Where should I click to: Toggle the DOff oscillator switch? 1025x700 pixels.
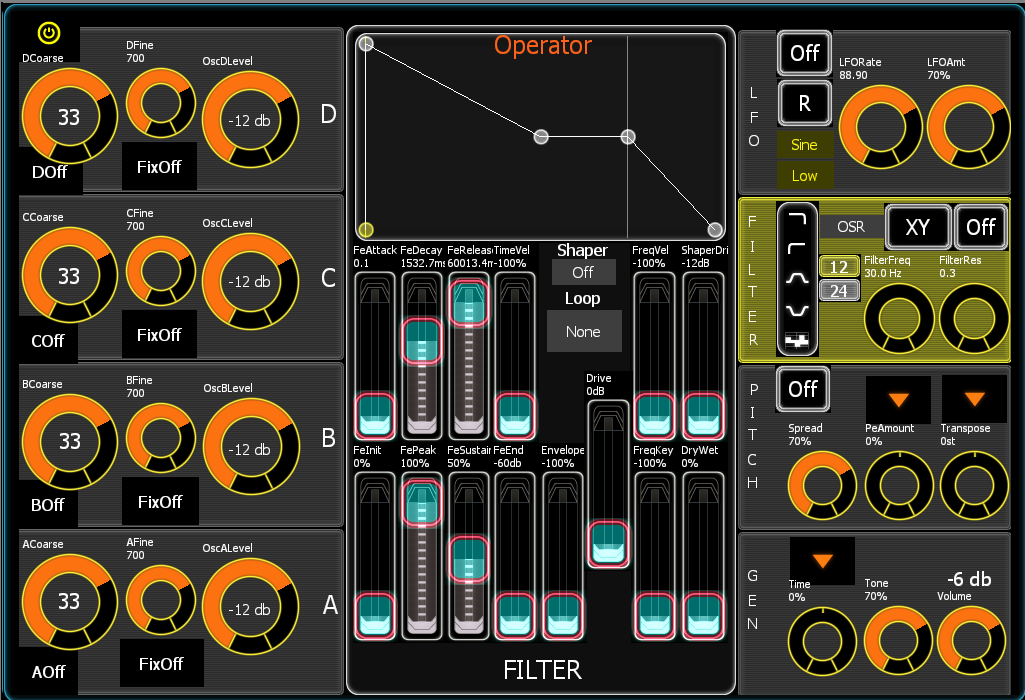50,172
